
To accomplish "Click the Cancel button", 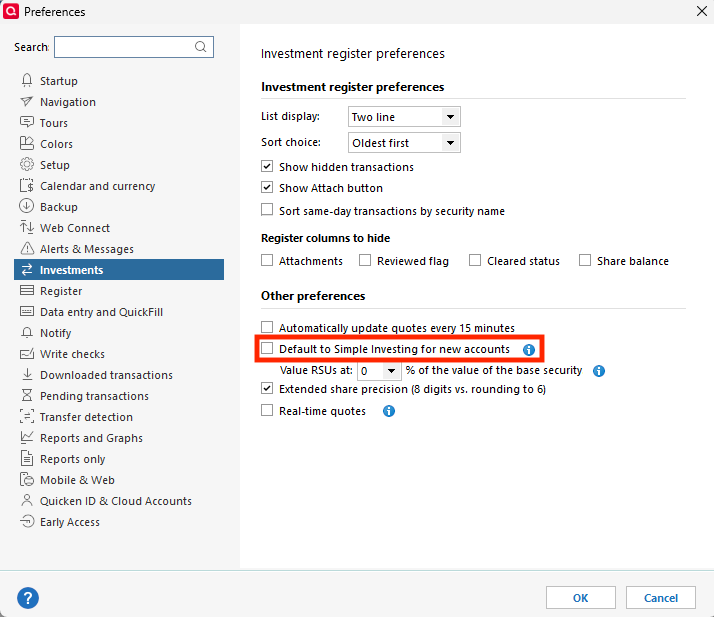I will click(661, 597).
